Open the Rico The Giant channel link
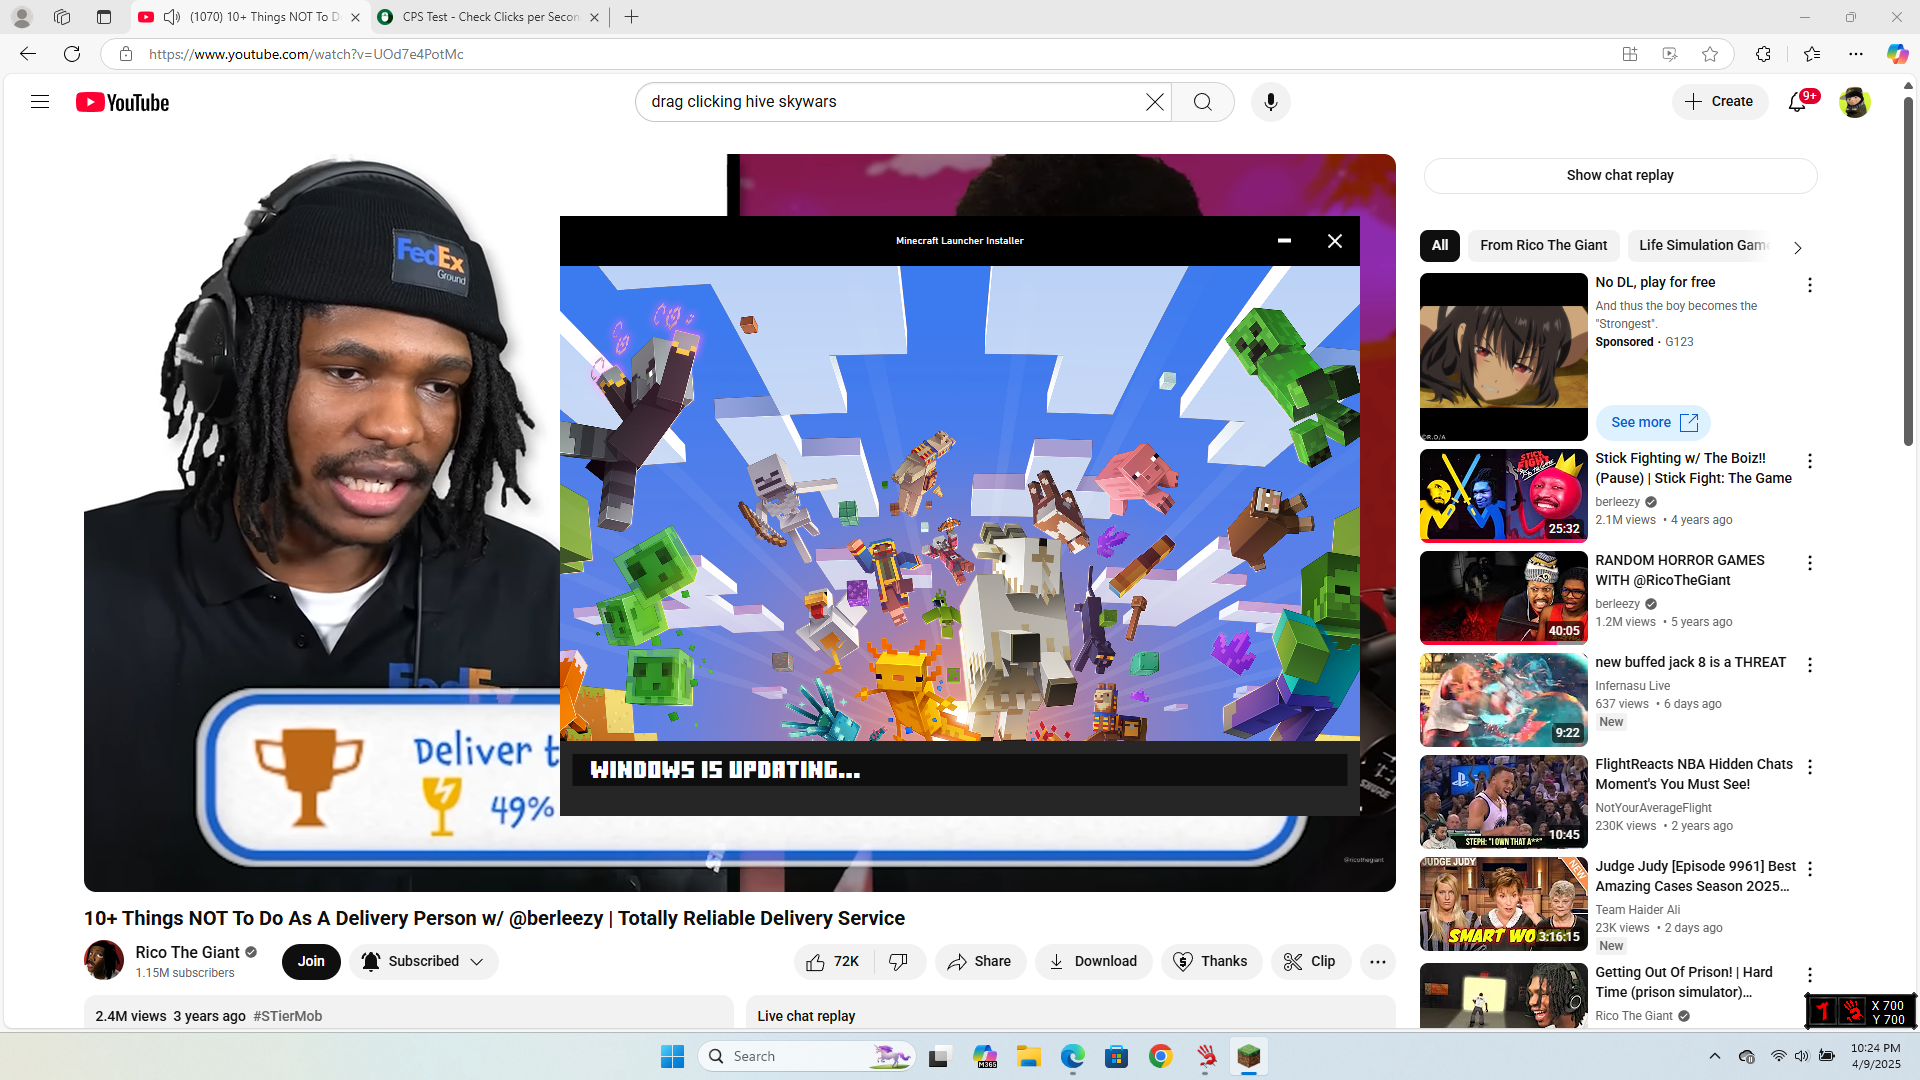The image size is (1920, 1080). (187, 952)
